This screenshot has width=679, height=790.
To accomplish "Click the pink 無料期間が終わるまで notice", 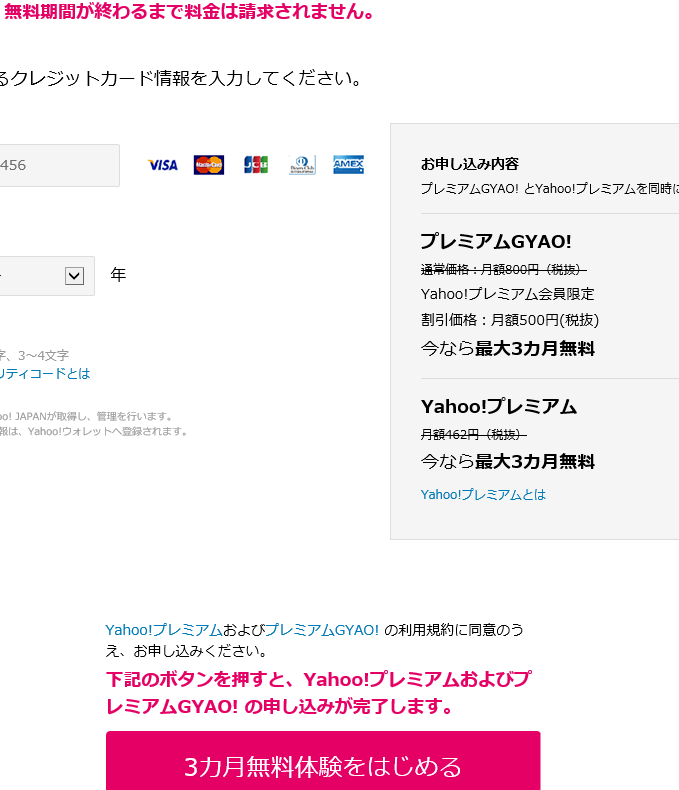I will tap(189, 11).
